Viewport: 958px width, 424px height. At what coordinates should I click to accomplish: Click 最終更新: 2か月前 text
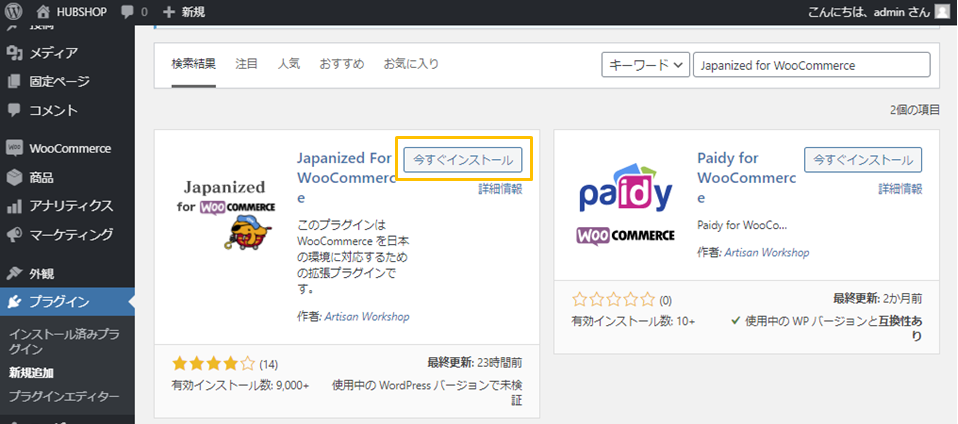878,299
